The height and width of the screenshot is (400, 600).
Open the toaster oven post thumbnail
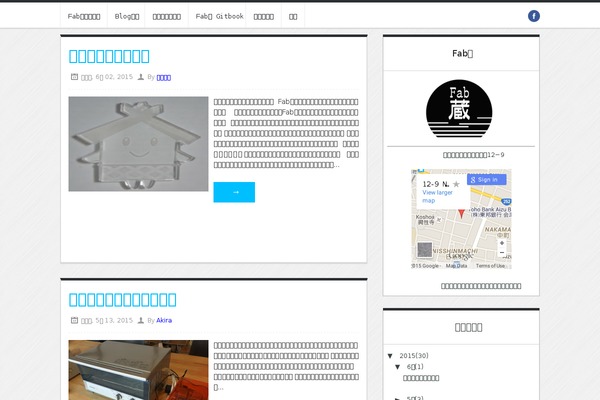pos(139,370)
